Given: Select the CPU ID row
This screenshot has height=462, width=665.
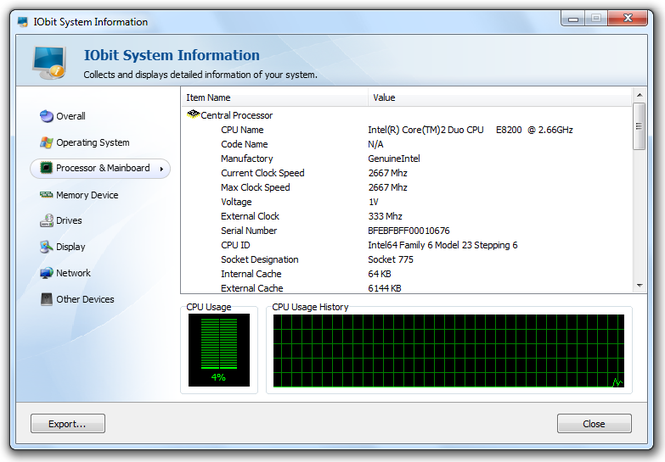Looking at the screenshot, I should [406, 245].
